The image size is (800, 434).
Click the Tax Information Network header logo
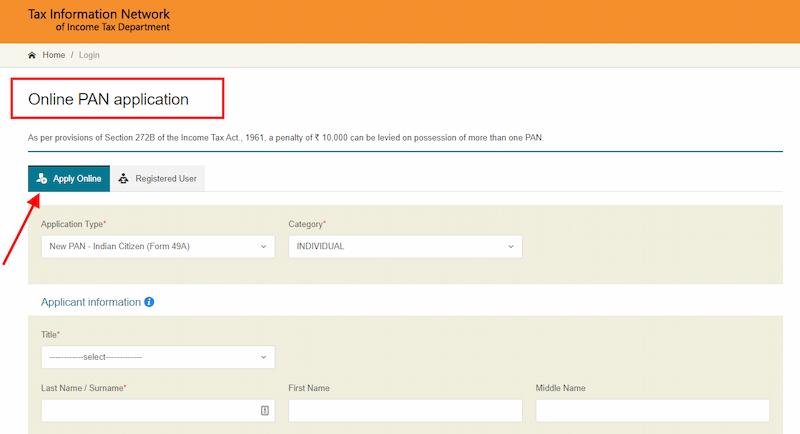(99, 20)
